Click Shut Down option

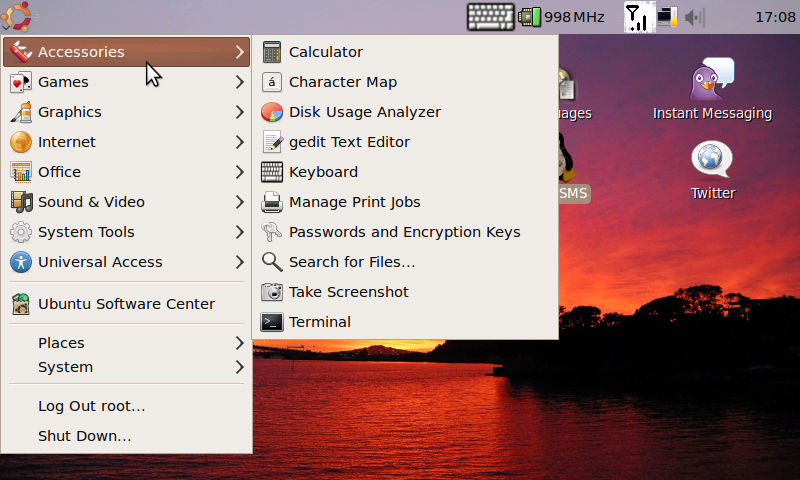tap(85, 436)
